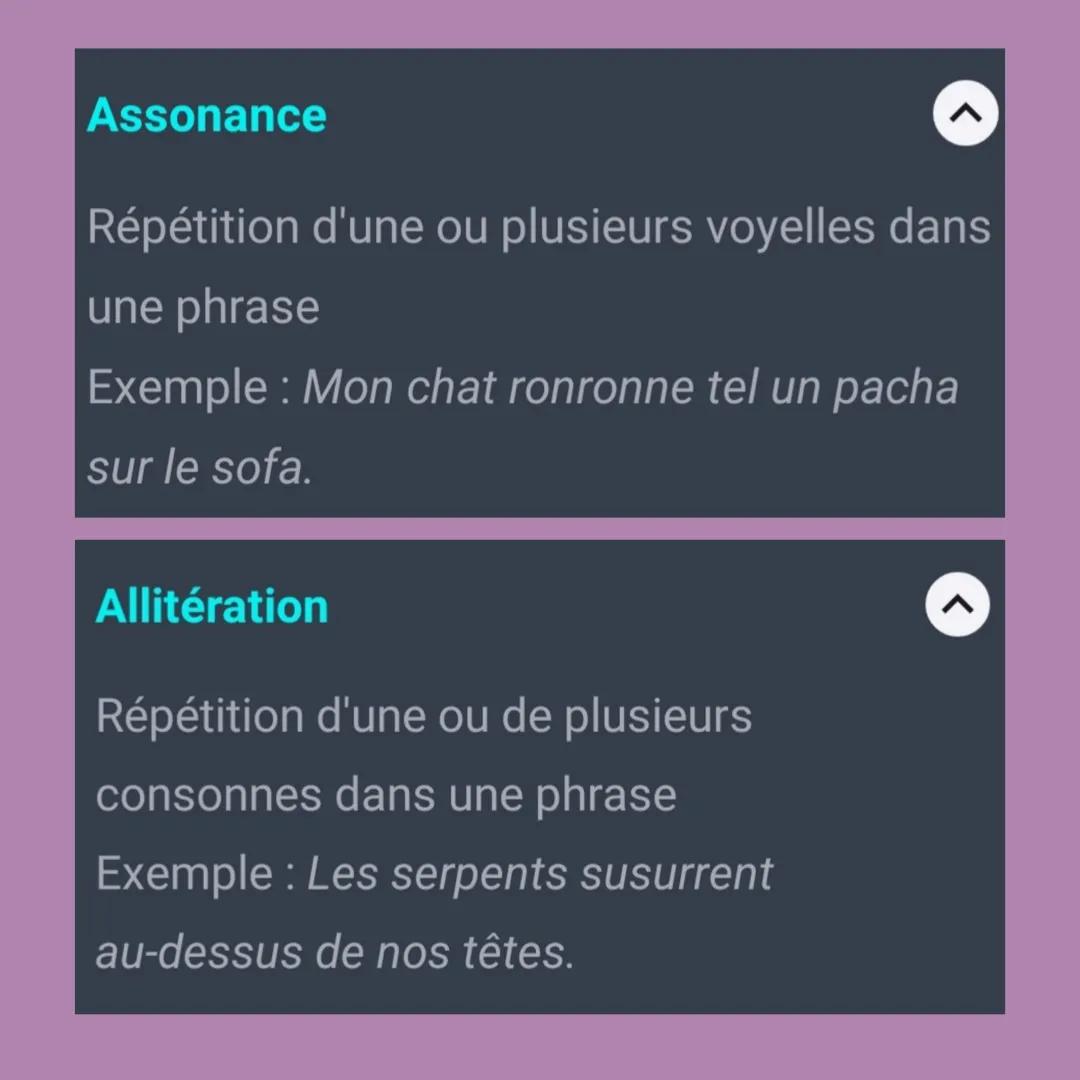Click the word 'Exemple' in the Allitération card
Viewport: 1080px width, 1080px height.
pos(188,873)
